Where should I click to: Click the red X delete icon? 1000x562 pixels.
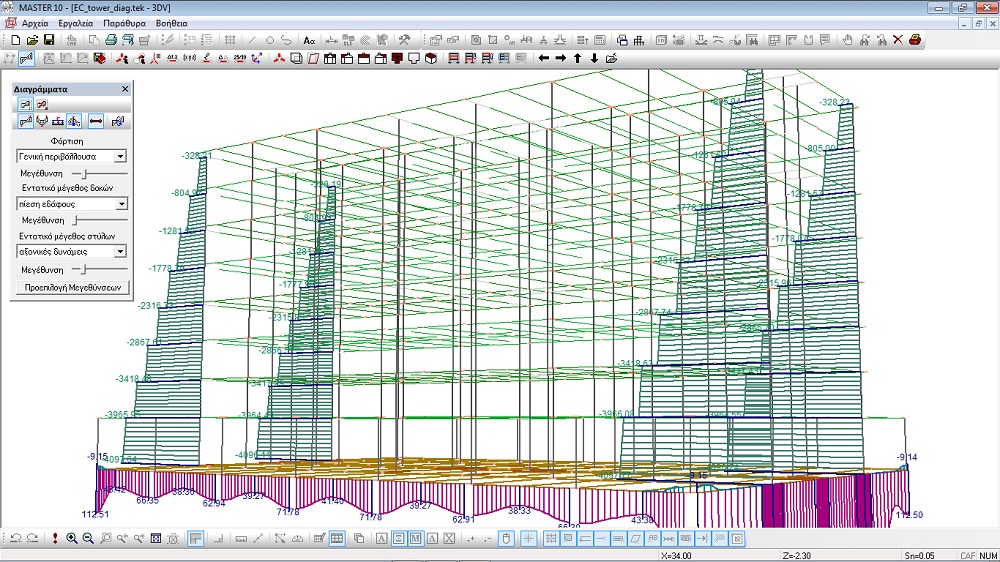pos(897,40)
